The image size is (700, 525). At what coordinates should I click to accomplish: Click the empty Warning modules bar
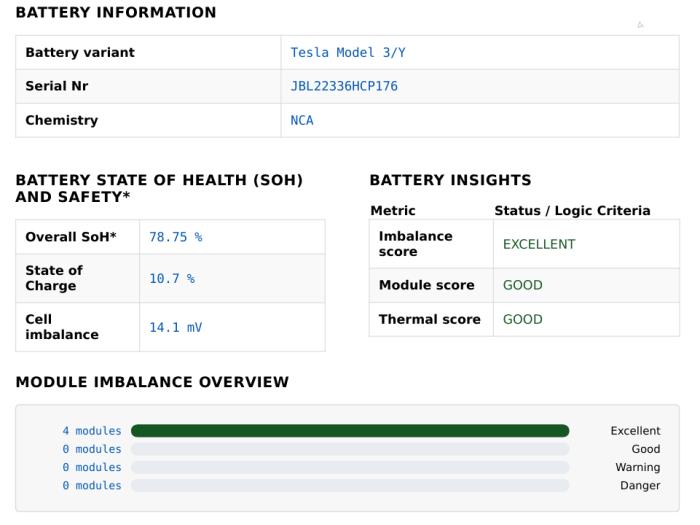point(350,467)
